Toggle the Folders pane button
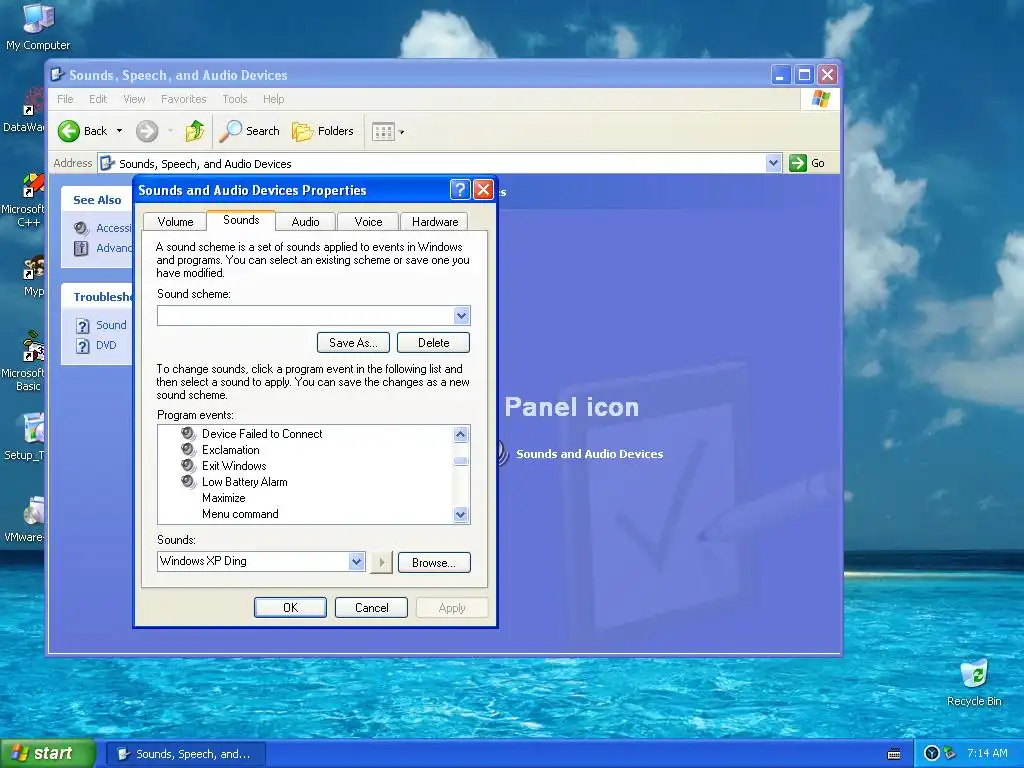This screenshot has width=1024, height=768. (x=323, y=131)
